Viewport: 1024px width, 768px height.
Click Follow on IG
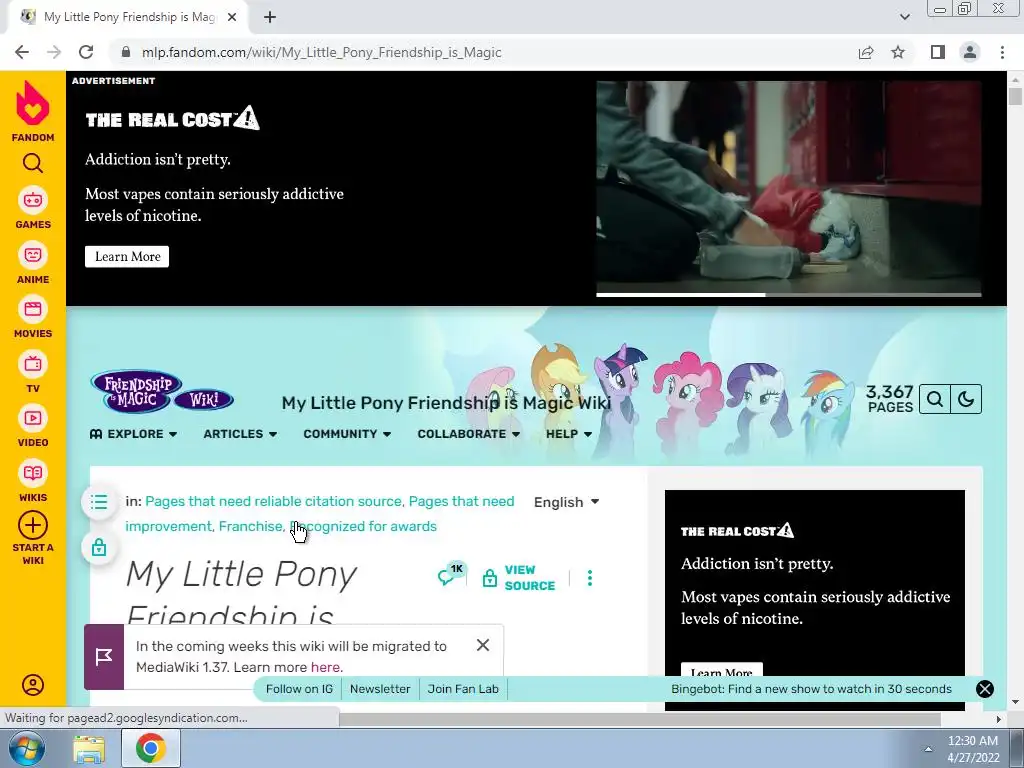click(299, 689)
